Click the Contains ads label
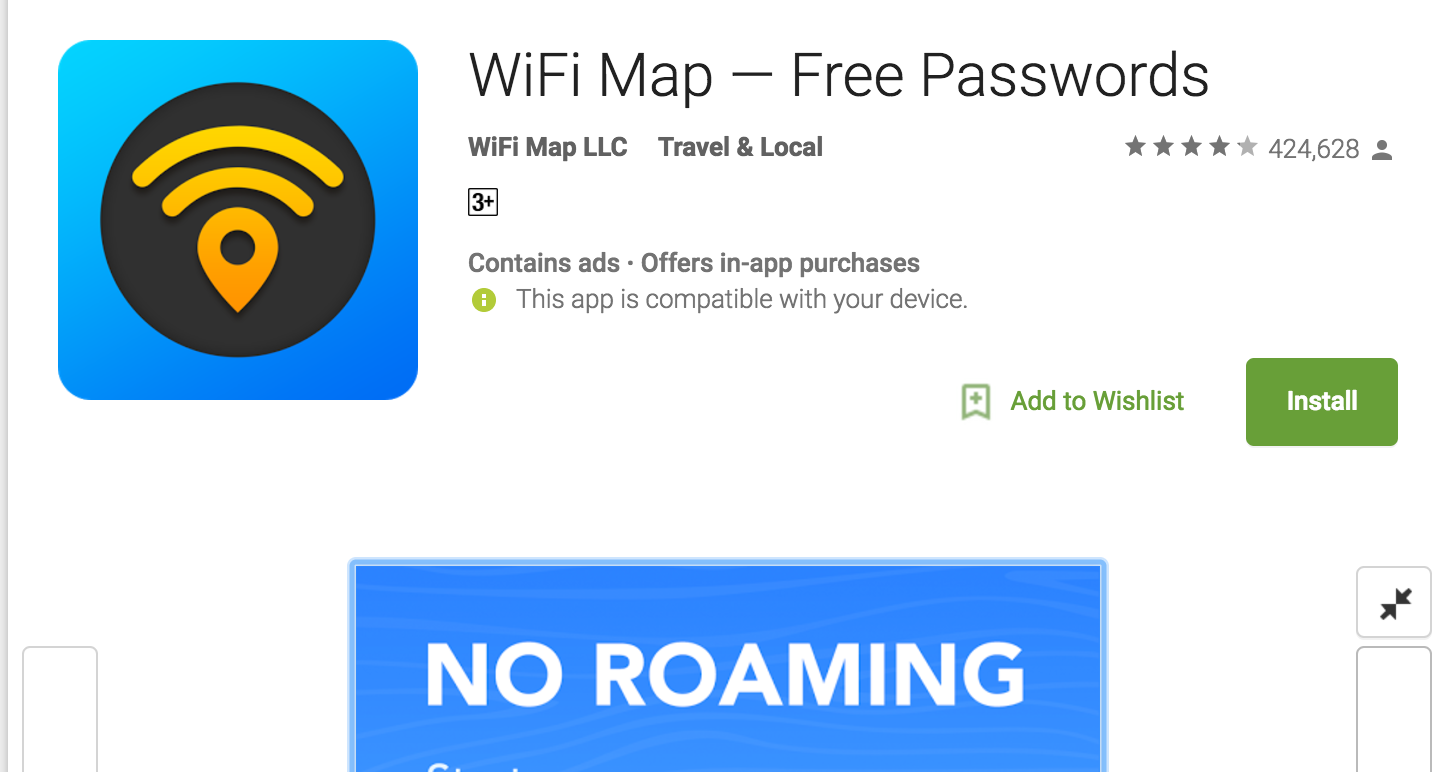The height and width of the screenshot is (772, 1444). click(x=544, y=263)
